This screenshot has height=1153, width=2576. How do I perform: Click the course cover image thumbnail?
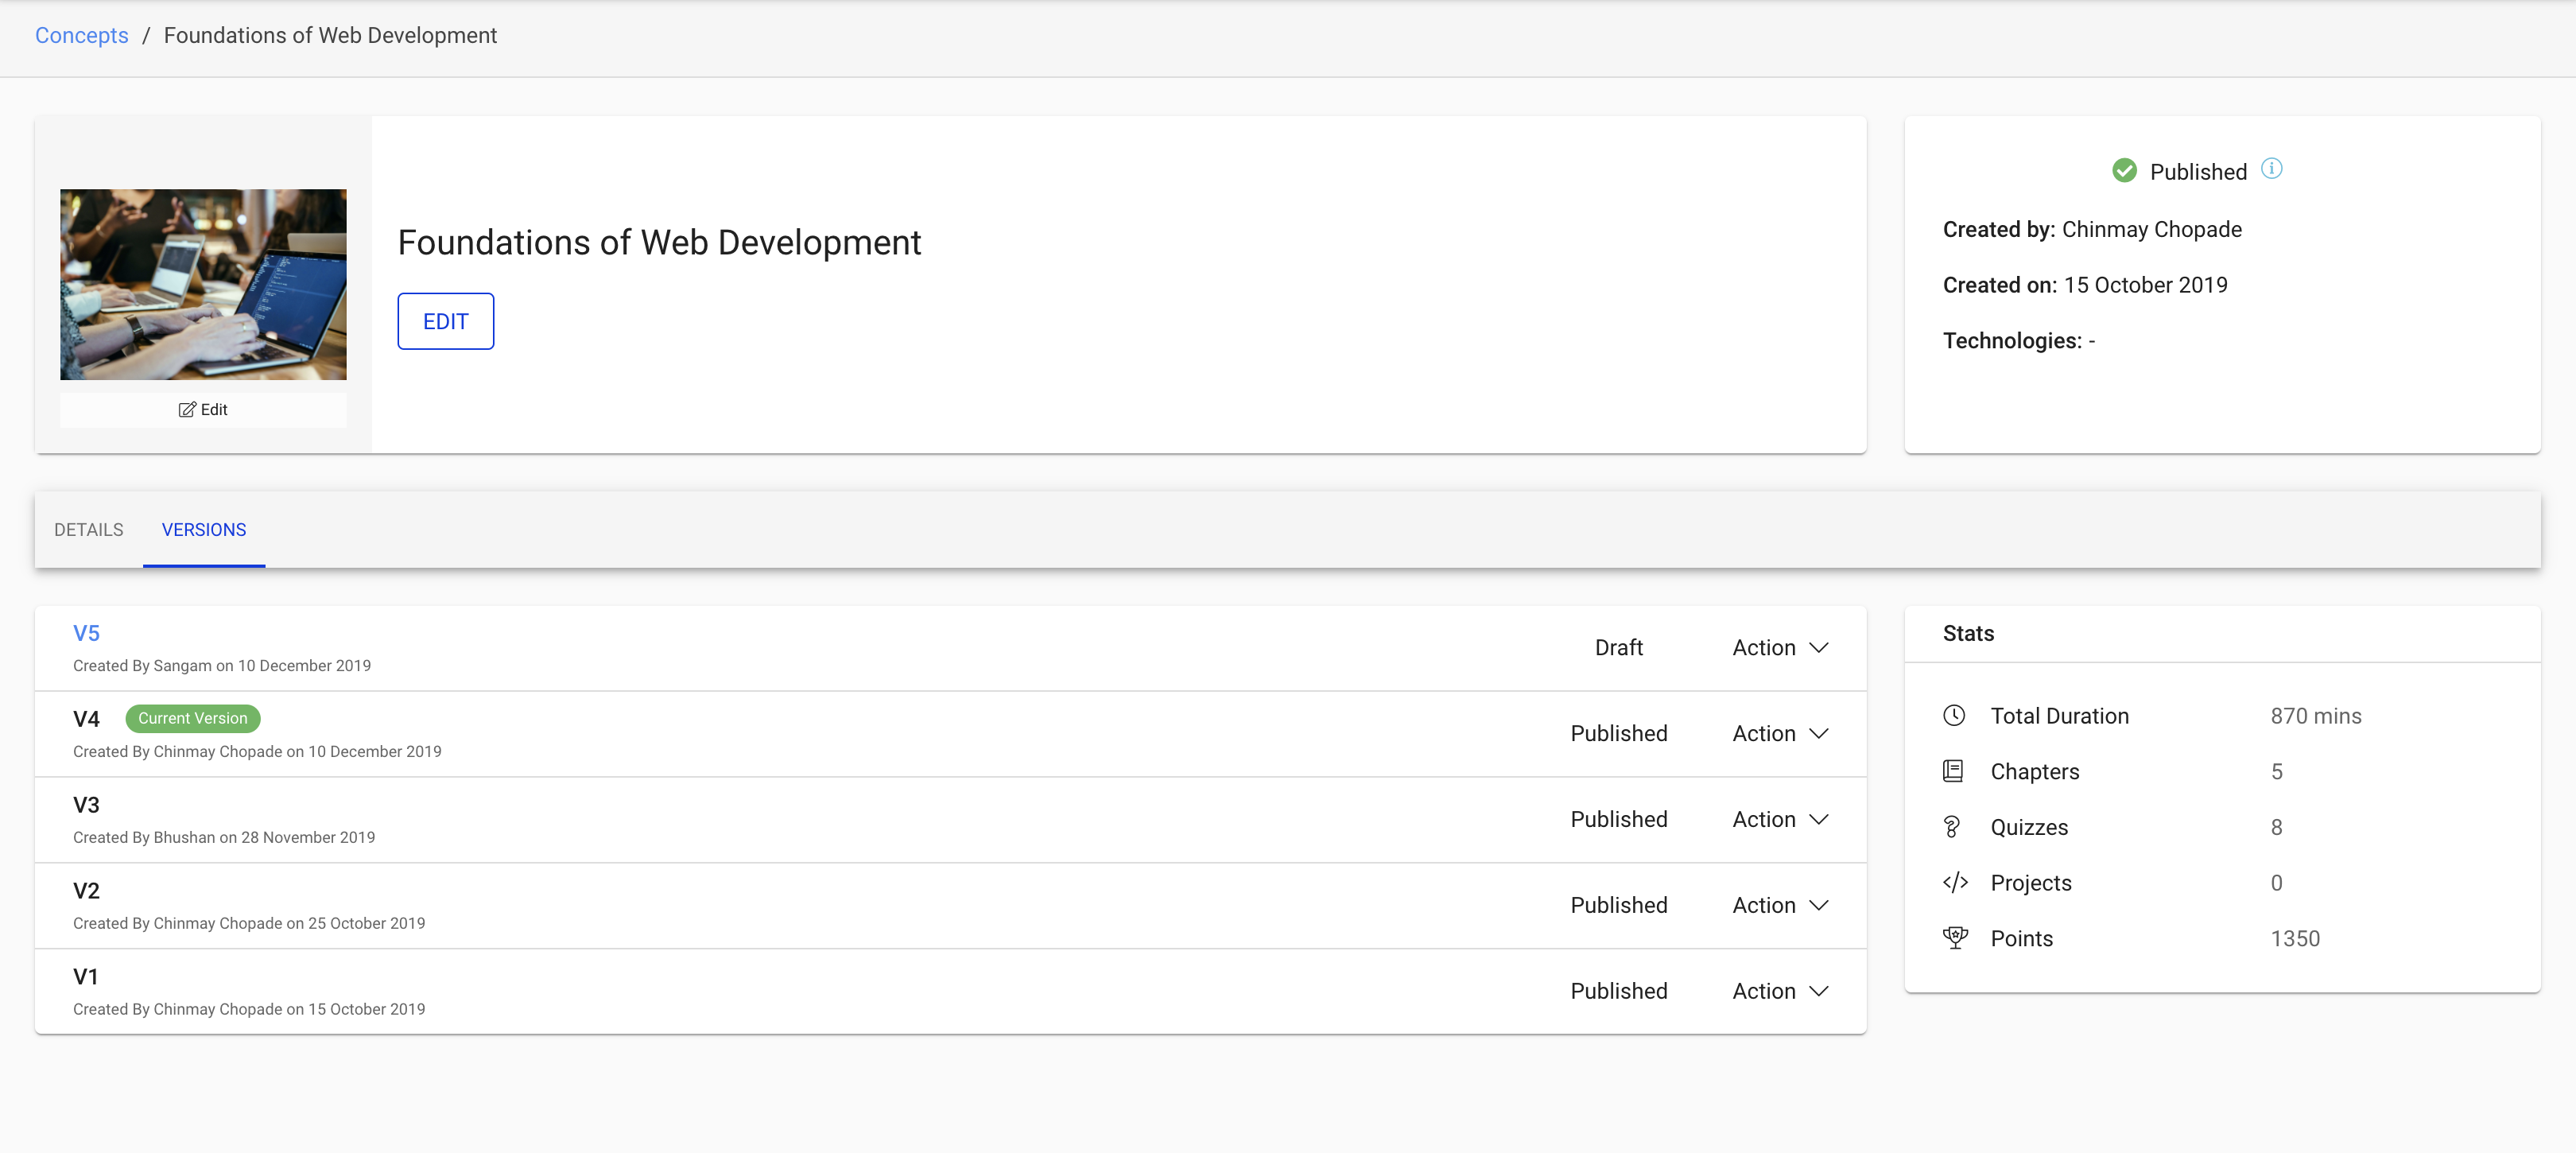tap(203, 285)
